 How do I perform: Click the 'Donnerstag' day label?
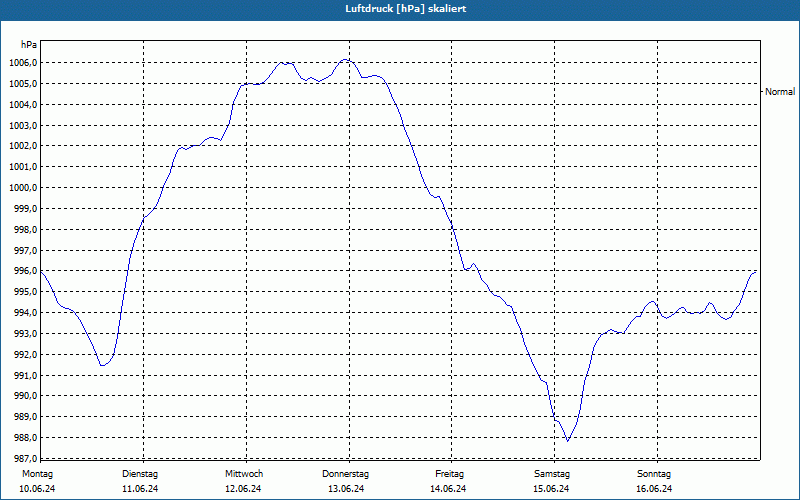345,474
